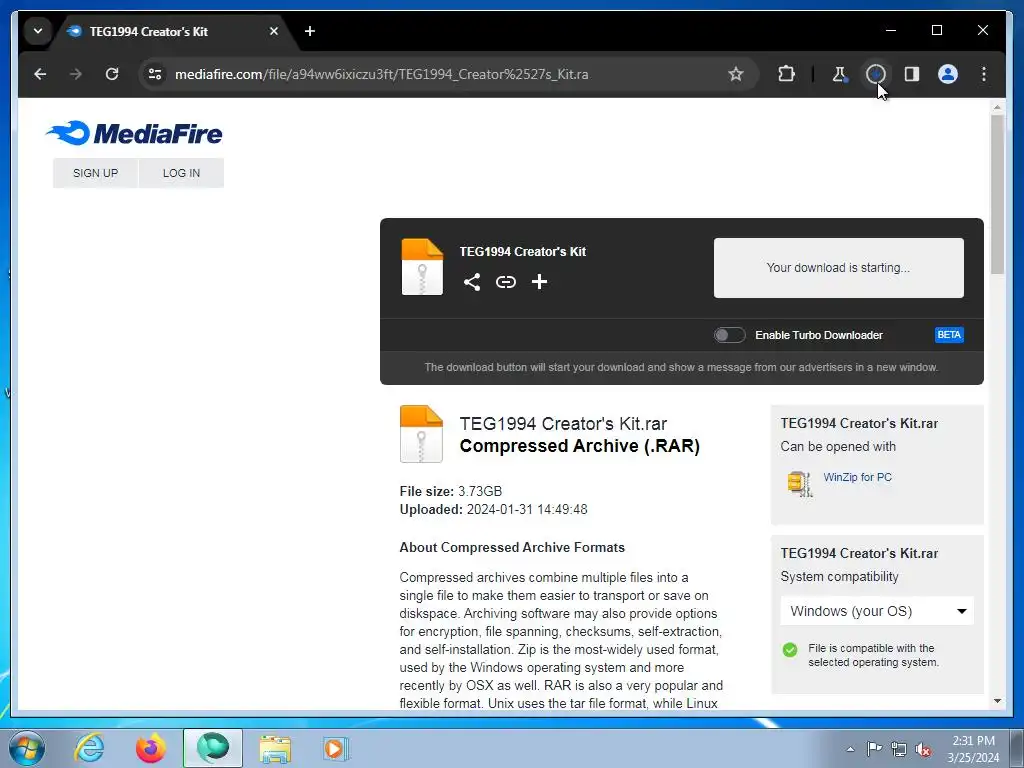The image size is (1024, 768).
Task: Enable the Turbo Downloader toggle
Action: (x=729, y=335)
